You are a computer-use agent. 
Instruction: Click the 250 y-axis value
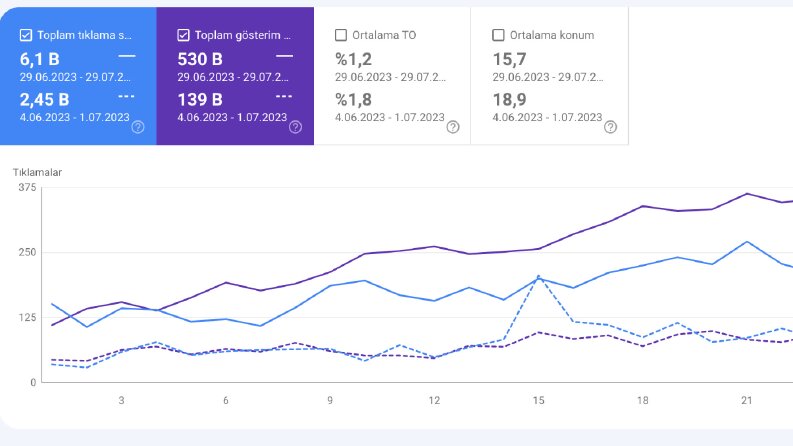click(x=27, y=252)
